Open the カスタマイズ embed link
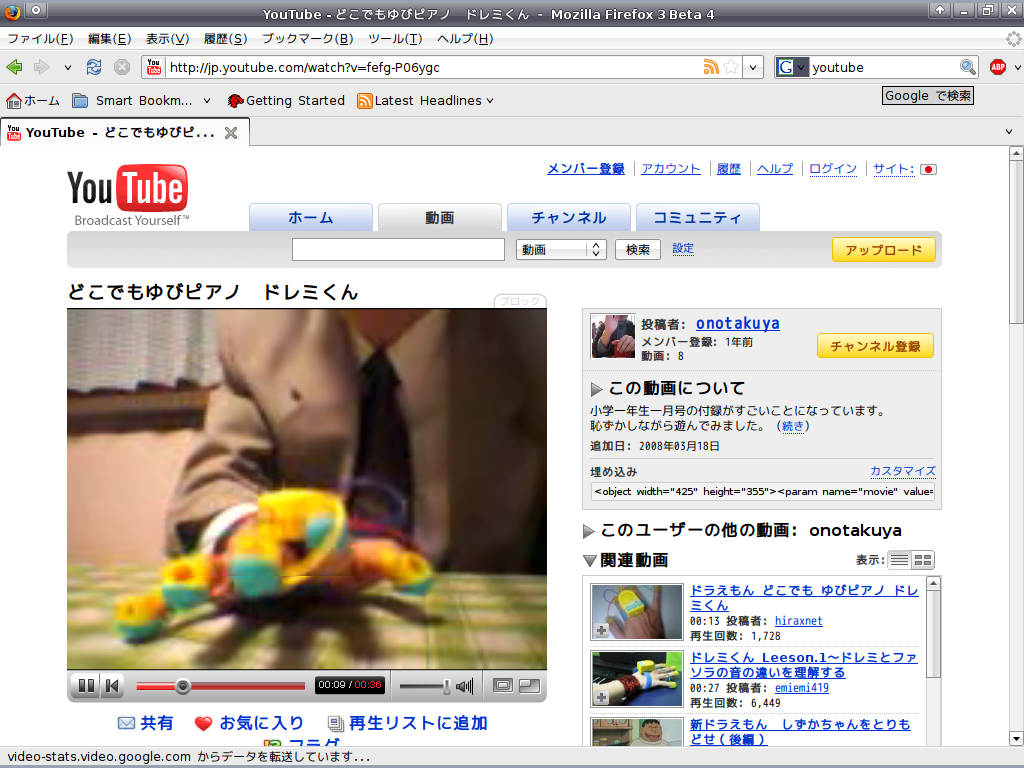Image resolution: width=1024 pixels, height=768 pixels. click(903, 471)
